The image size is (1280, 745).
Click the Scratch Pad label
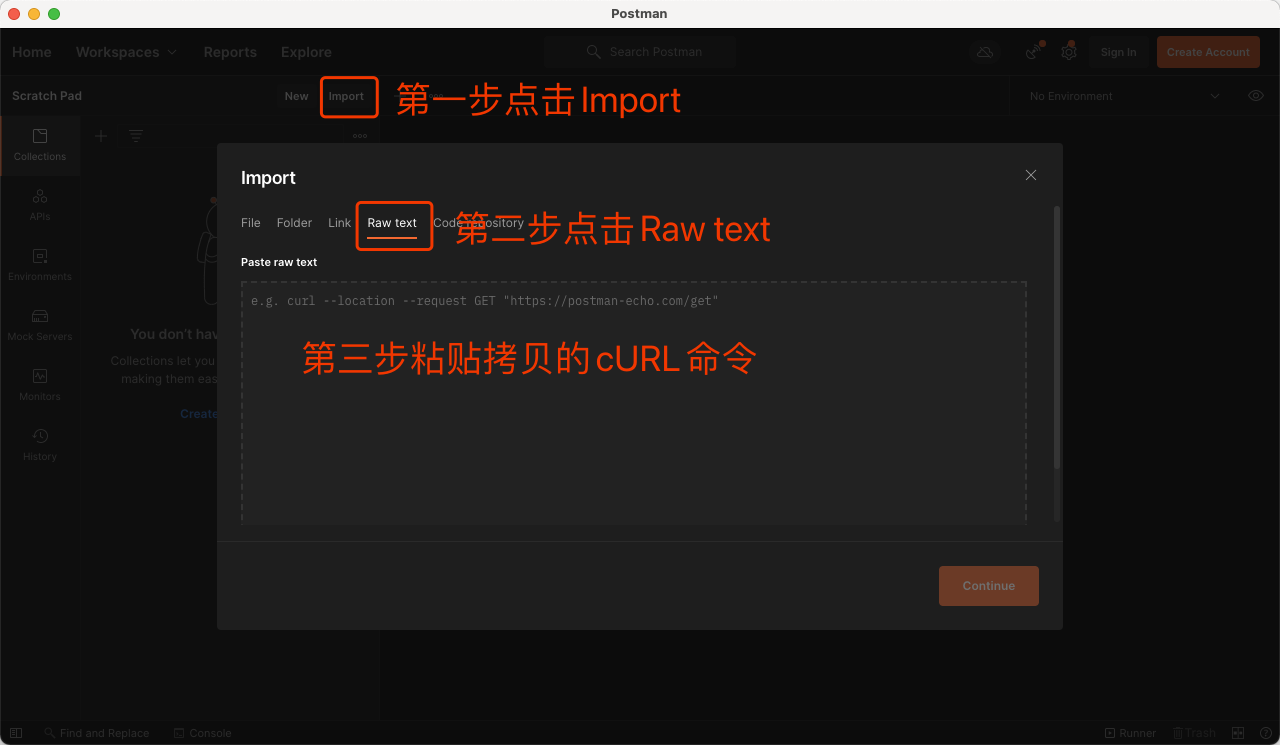pos(47,96)
